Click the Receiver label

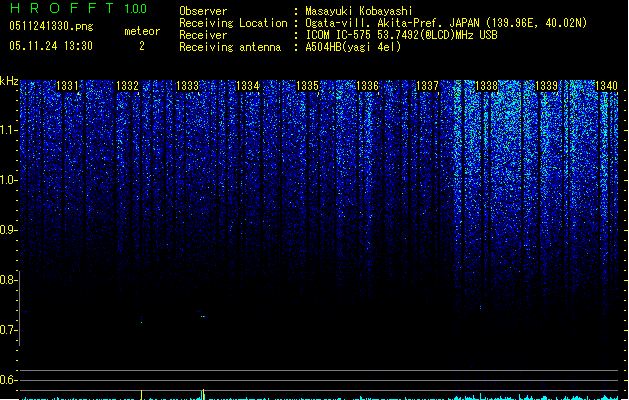pyautogui.click(x=203, y=35)
